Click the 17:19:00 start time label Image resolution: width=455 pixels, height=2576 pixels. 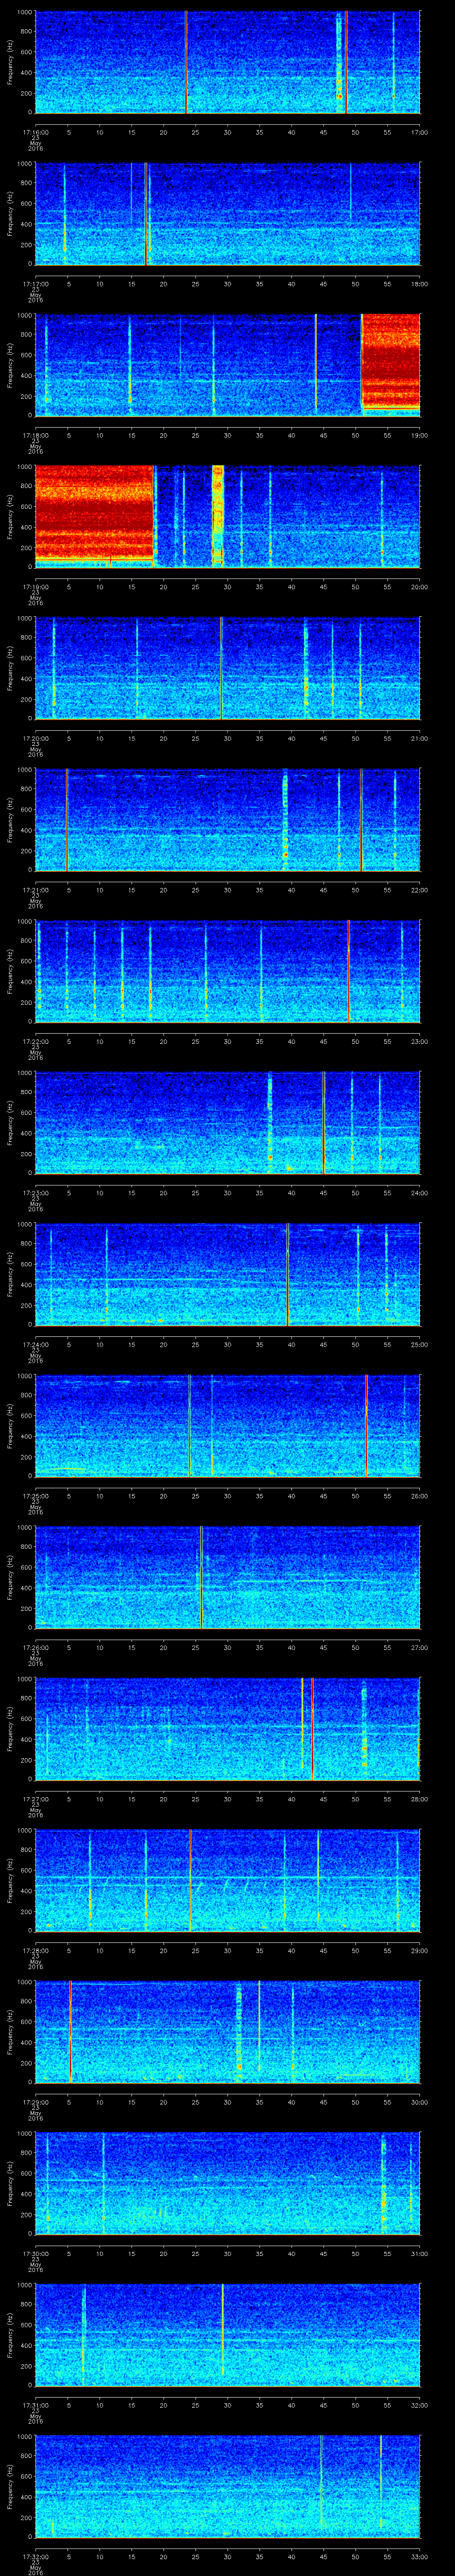(x=35, y=587)
